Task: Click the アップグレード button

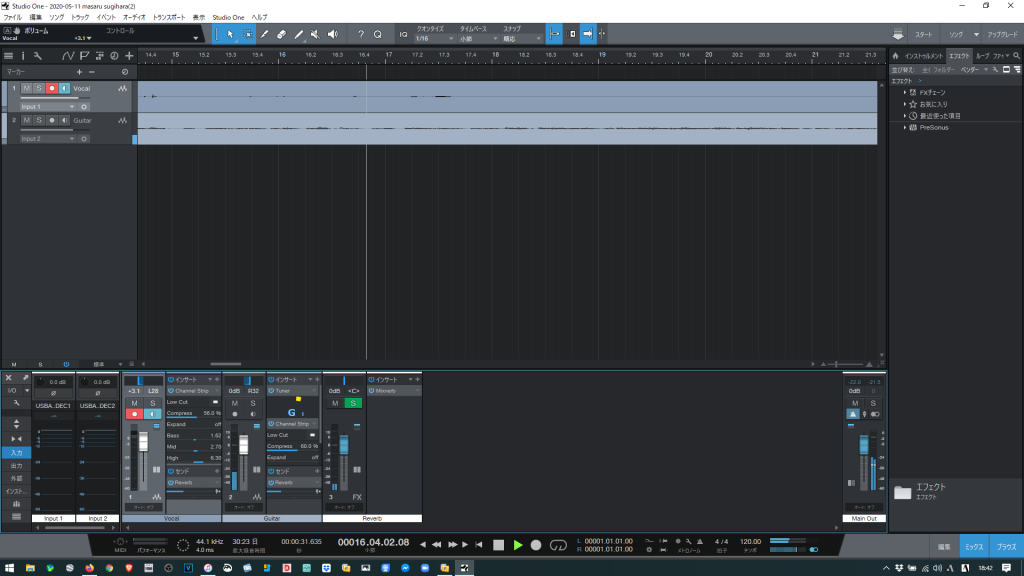Action: click(x=1002, y=35)
